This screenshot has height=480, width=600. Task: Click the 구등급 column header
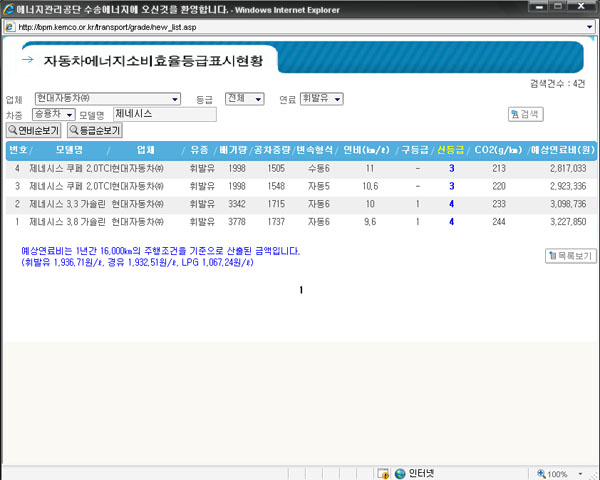click(x=415, y=150)
